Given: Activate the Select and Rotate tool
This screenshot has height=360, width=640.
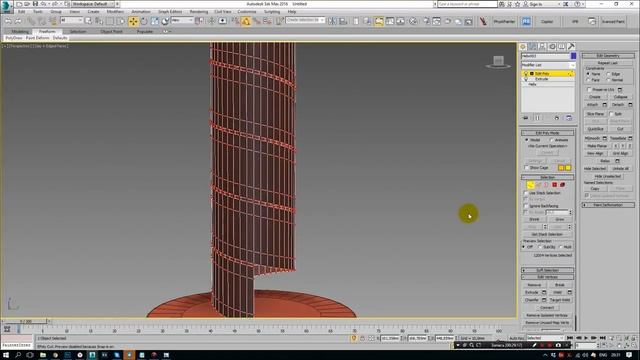Looking at the screenshot, I should click(x=144, y=21).
